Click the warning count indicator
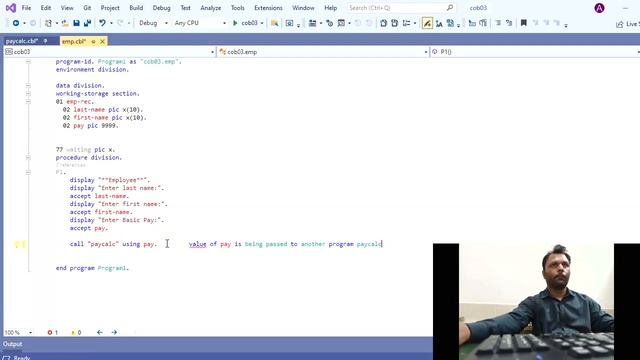 76,332
